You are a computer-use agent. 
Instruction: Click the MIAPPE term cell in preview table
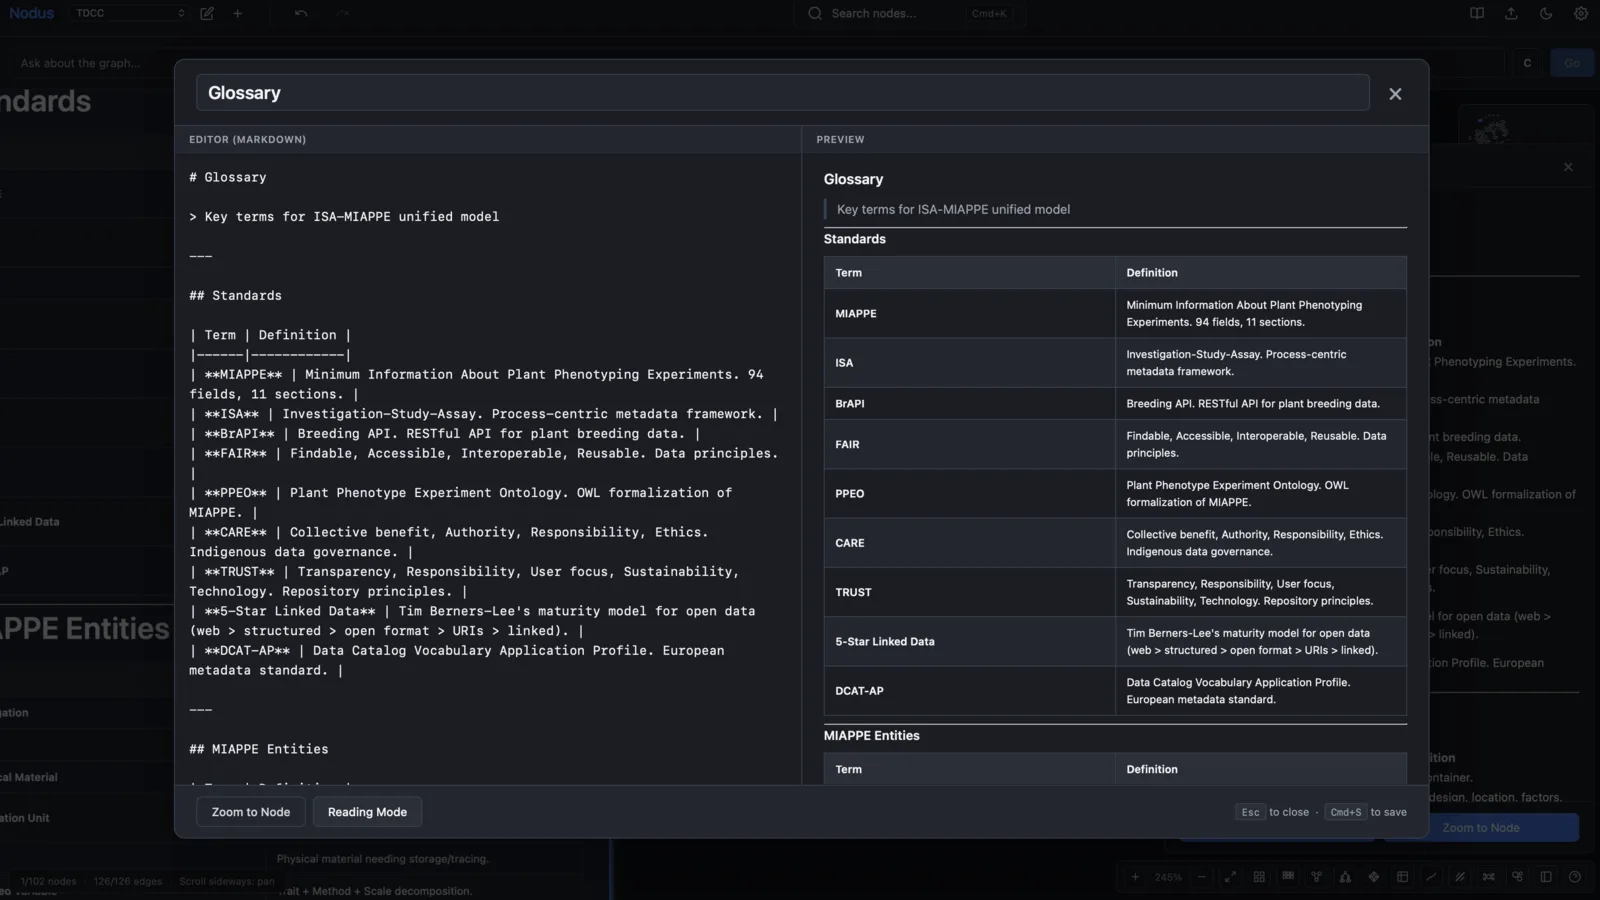pyautogui.click(x=969, y=314)
